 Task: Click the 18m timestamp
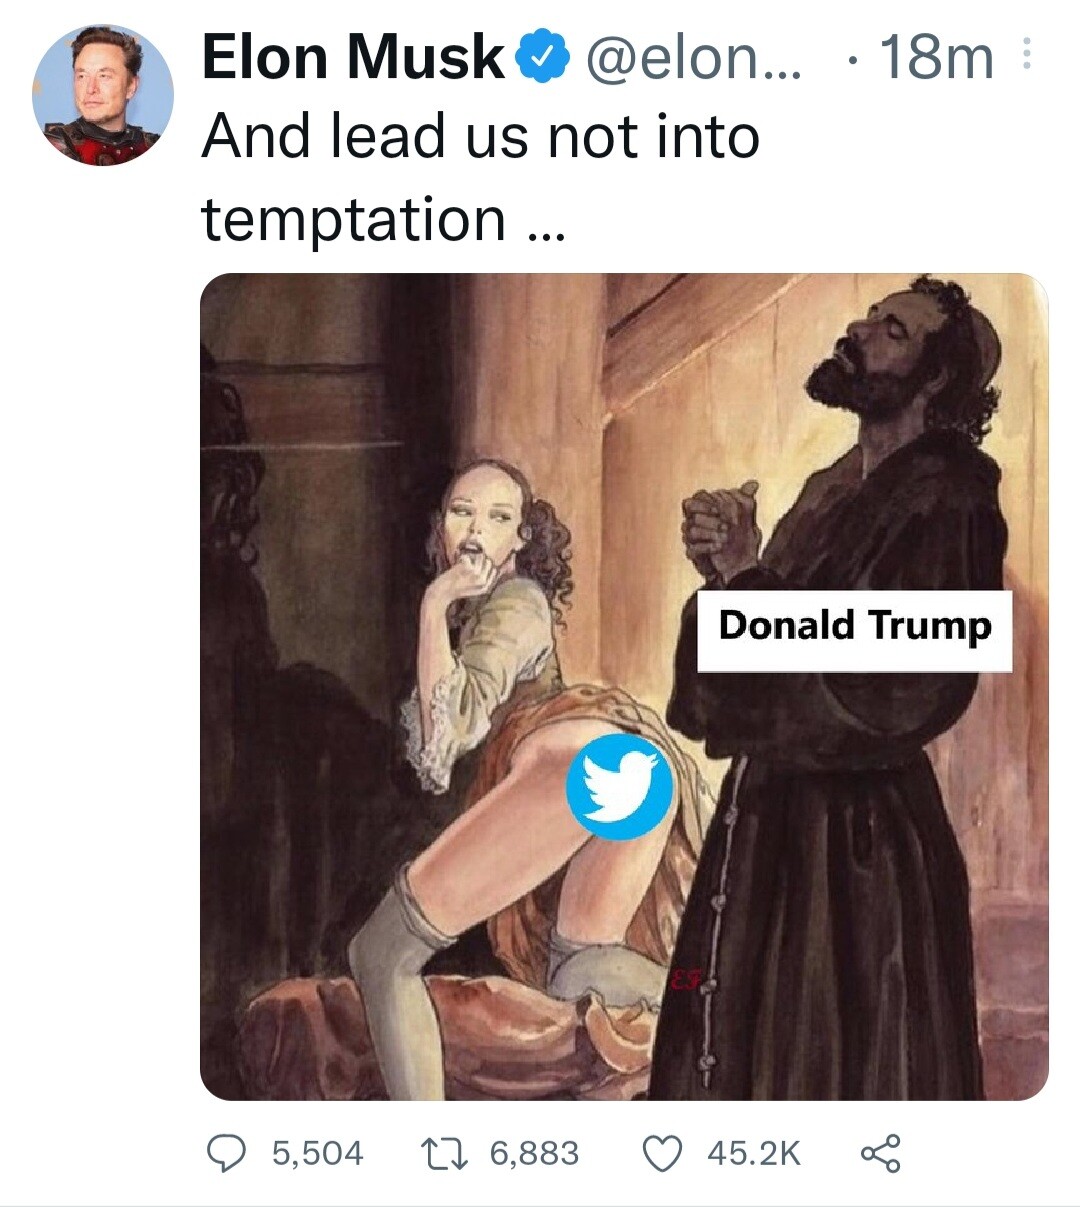click(x=936, y=58)
